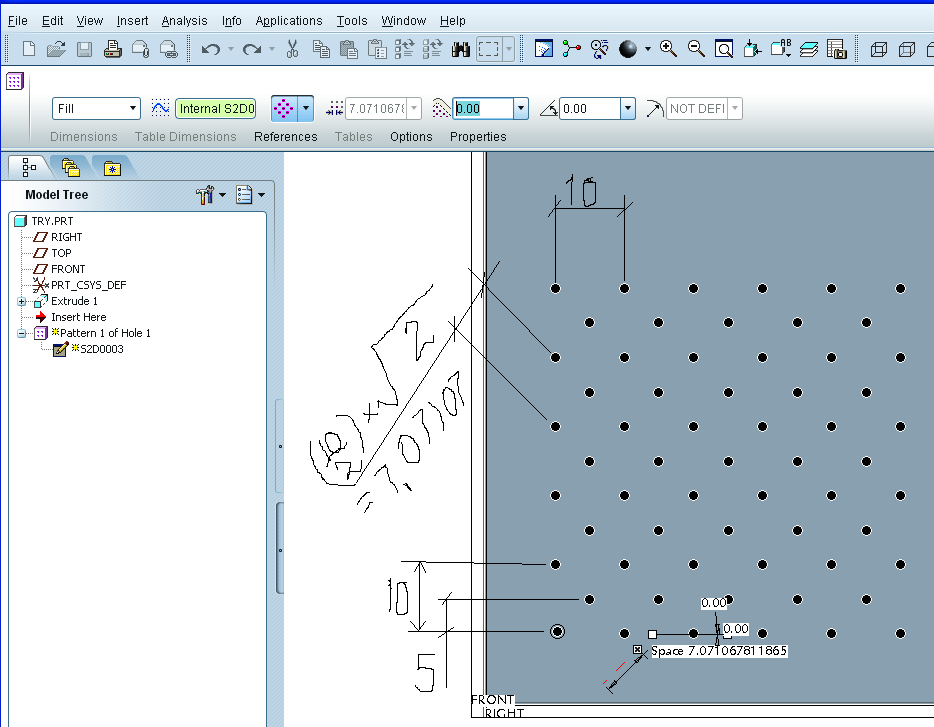Open the undo history dropdown arrow
The width and height of the screenshot is (934, 727).
tap(231, 49)
